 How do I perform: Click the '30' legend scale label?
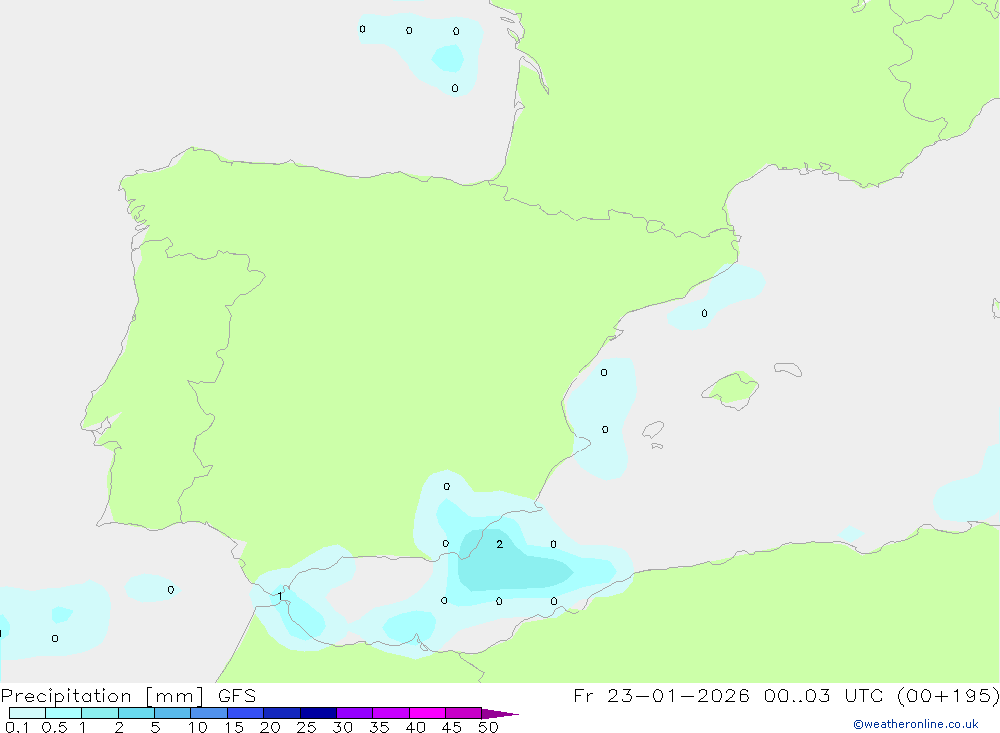point(342,727)
